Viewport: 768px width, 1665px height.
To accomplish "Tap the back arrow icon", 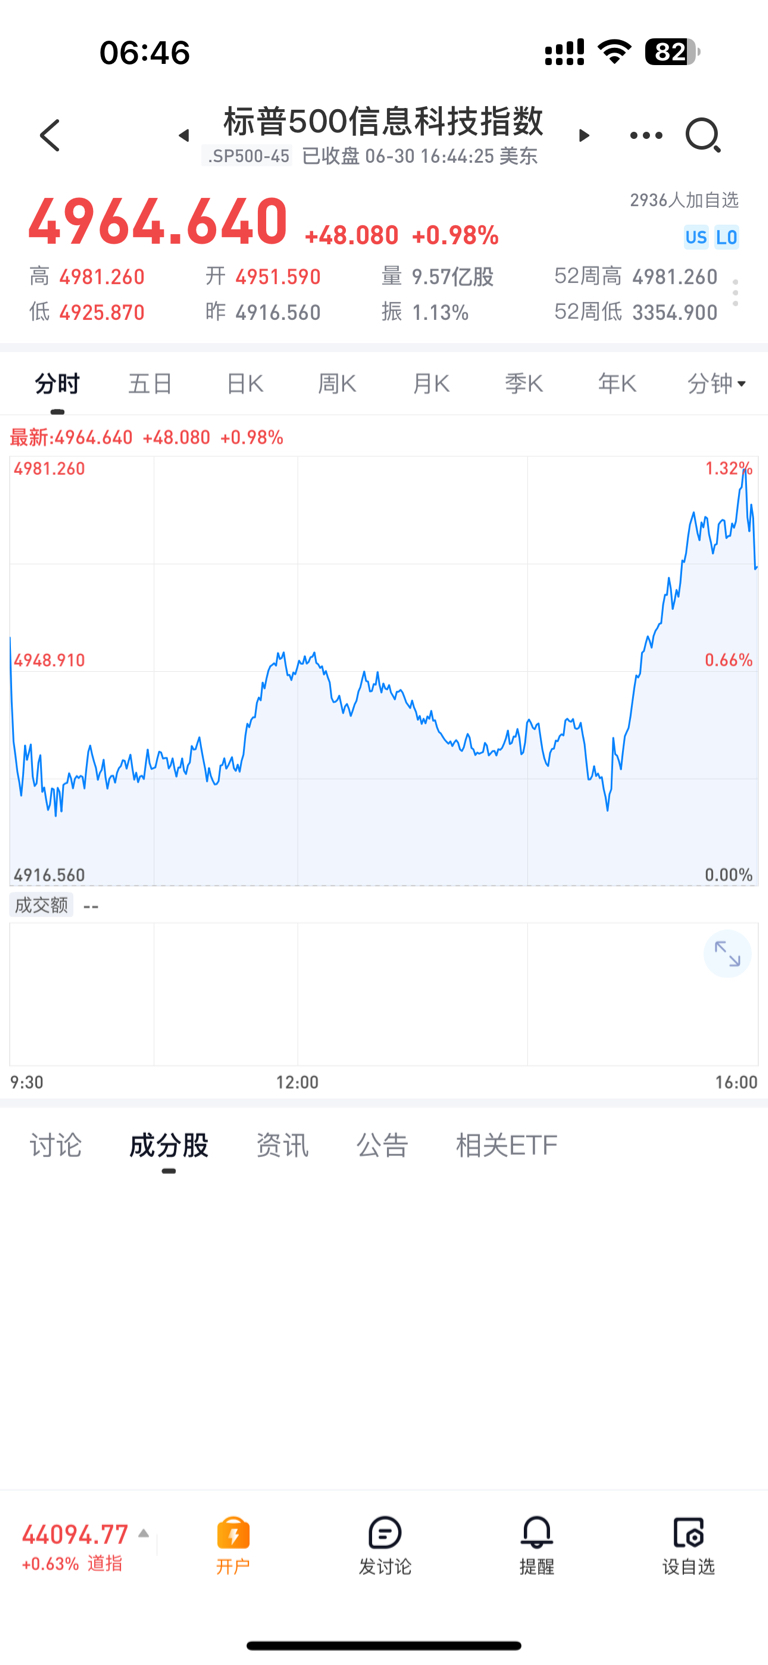I will pyautogui.click(x=50, y=135).
